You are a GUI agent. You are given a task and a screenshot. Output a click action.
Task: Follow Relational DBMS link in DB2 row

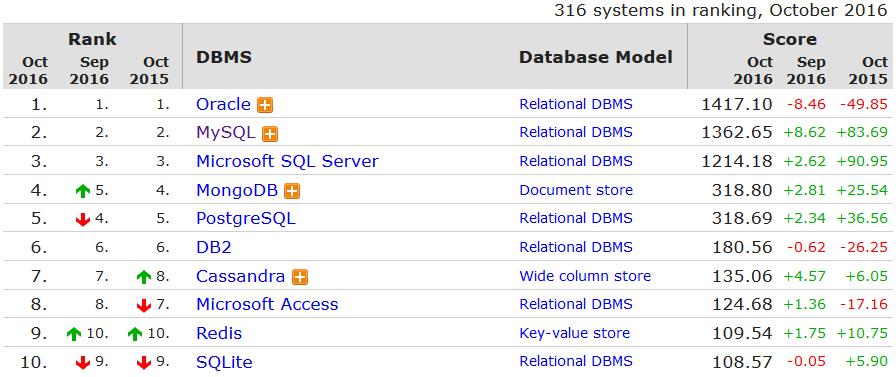pyautogui.click(x=576, y=248)
